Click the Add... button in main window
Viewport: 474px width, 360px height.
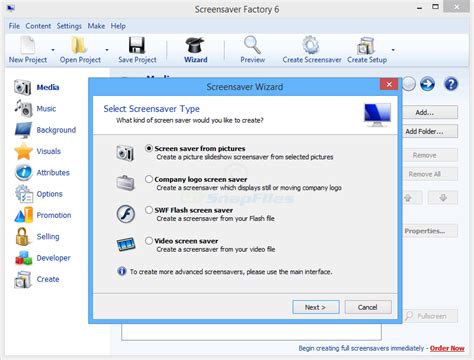tap(430, 112)
